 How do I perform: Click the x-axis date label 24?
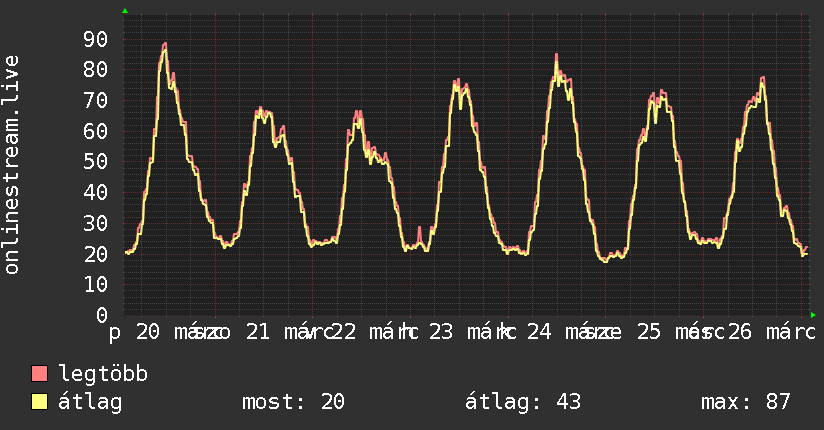[x=539, y=332]
